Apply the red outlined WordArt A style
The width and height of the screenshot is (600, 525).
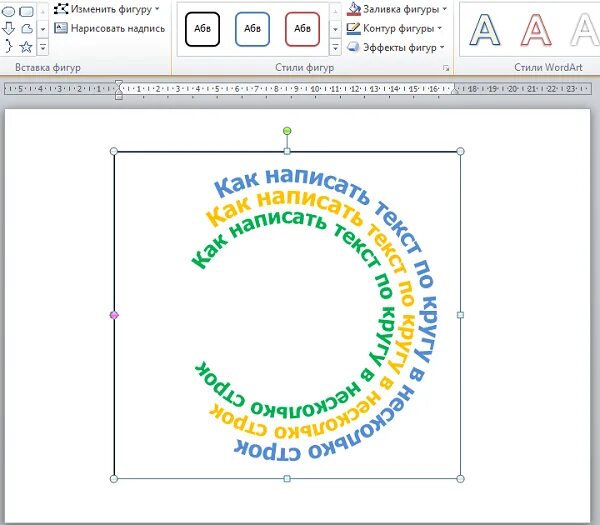536,30
